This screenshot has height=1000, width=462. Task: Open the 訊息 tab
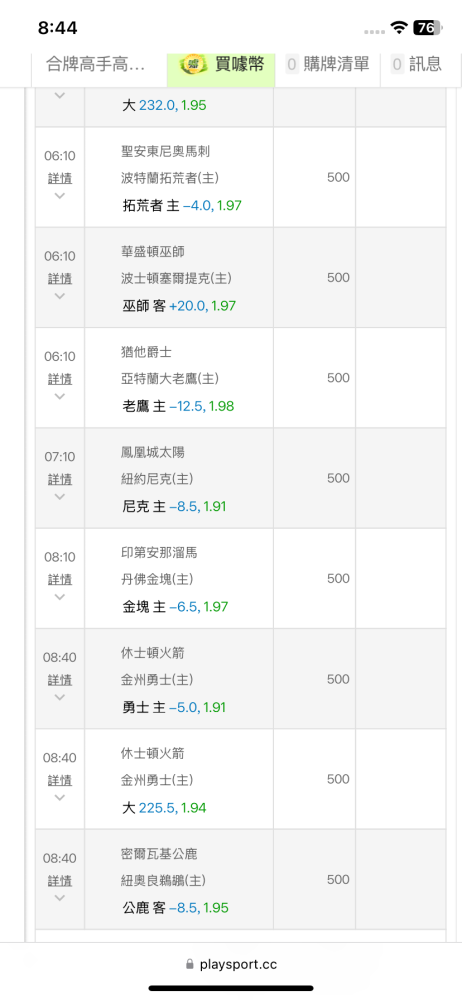pyautogui.click(x=416, y=64)
